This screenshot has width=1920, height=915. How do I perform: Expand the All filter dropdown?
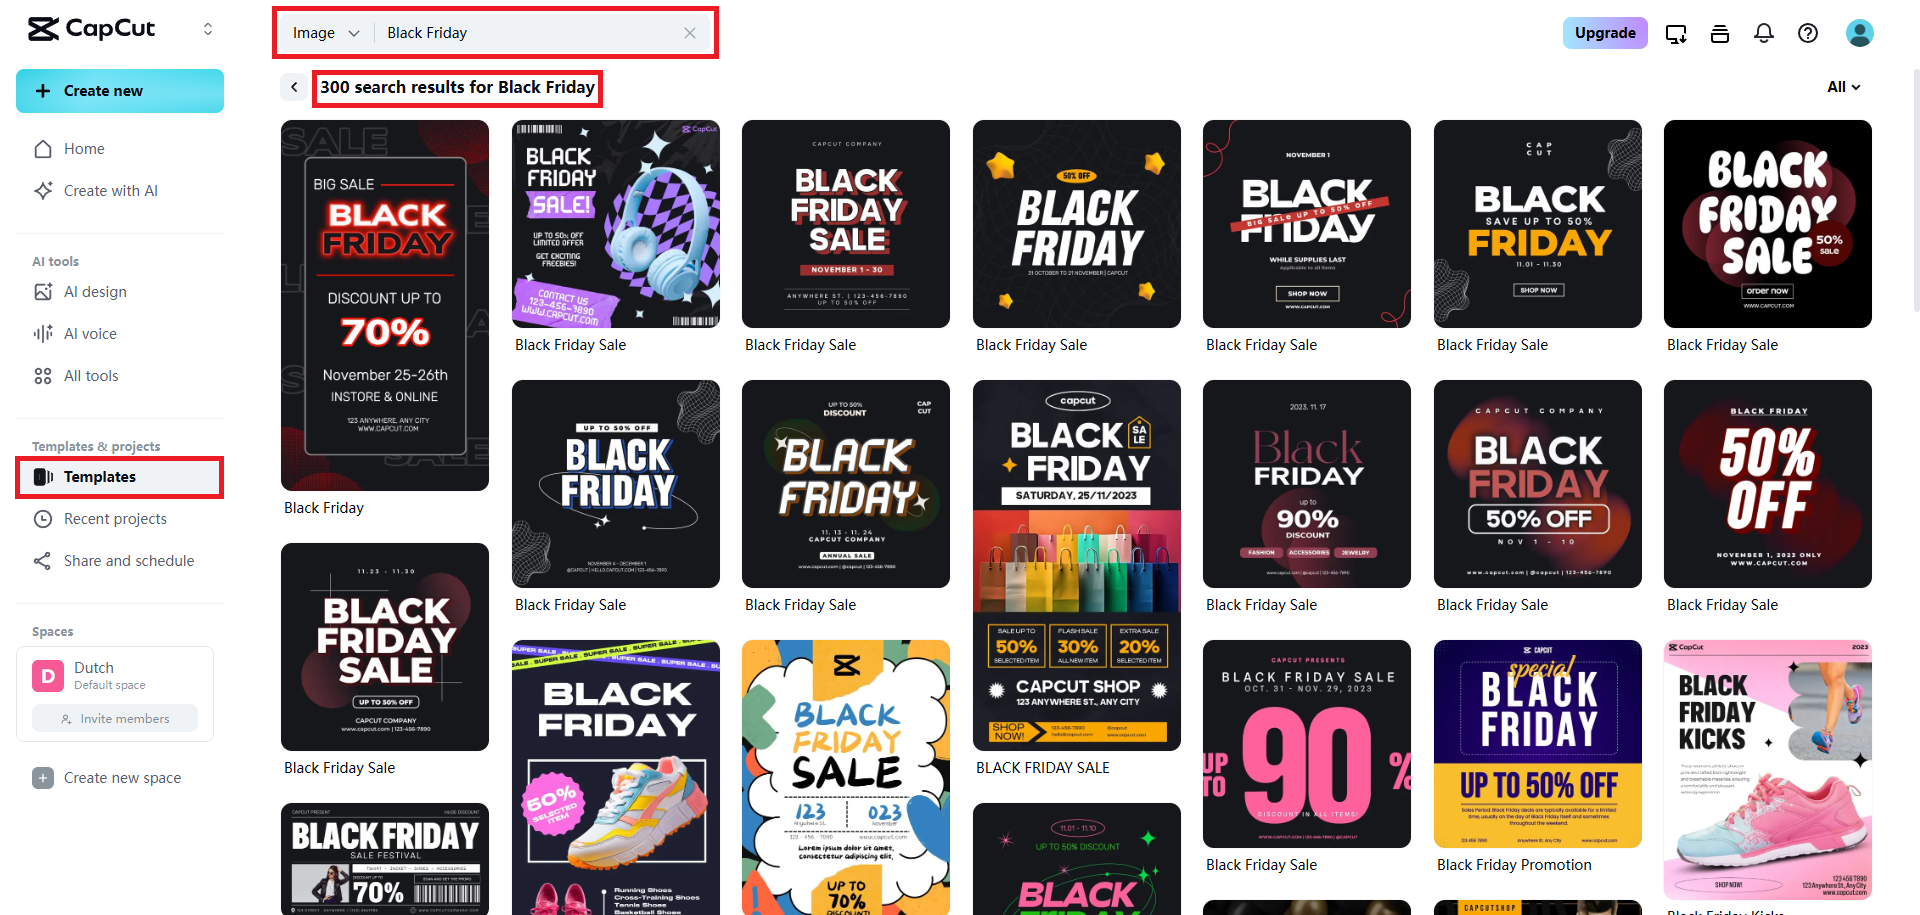(x=1844, y=87)
